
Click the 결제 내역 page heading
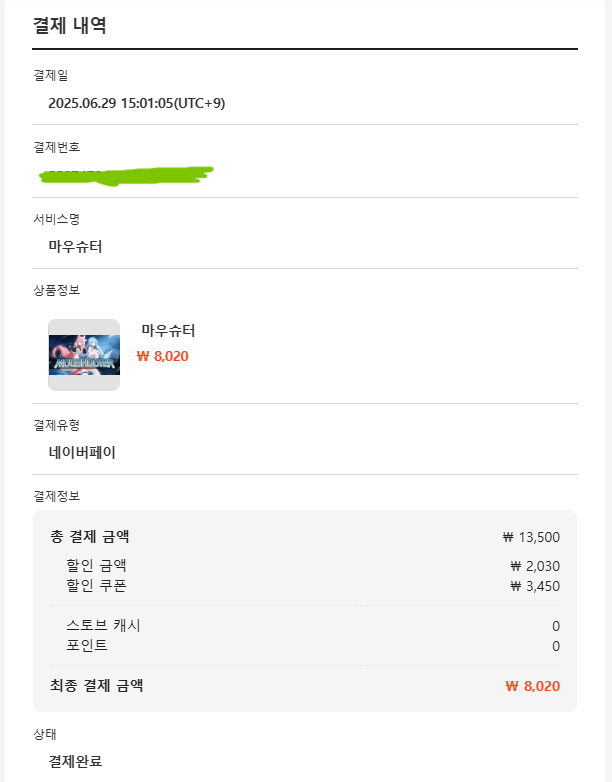pos(69,25)
